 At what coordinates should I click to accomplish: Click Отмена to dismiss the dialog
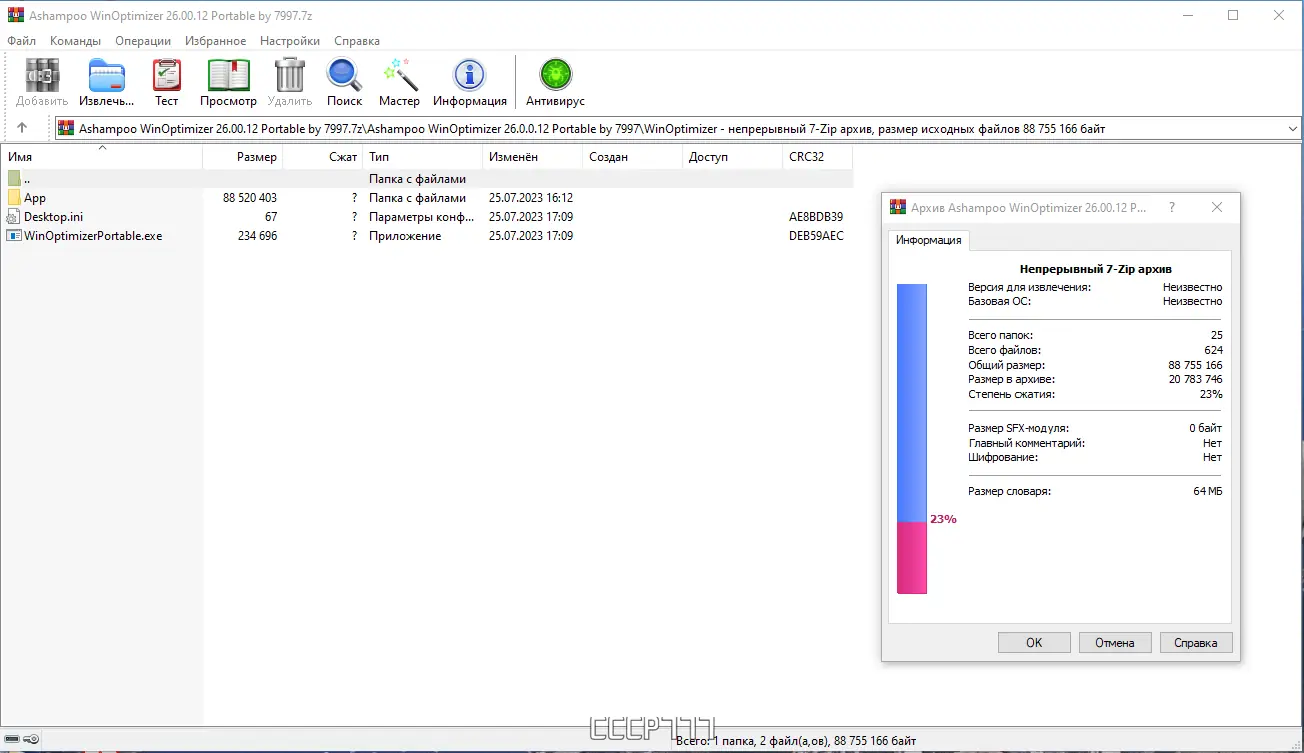[1115, 642]
